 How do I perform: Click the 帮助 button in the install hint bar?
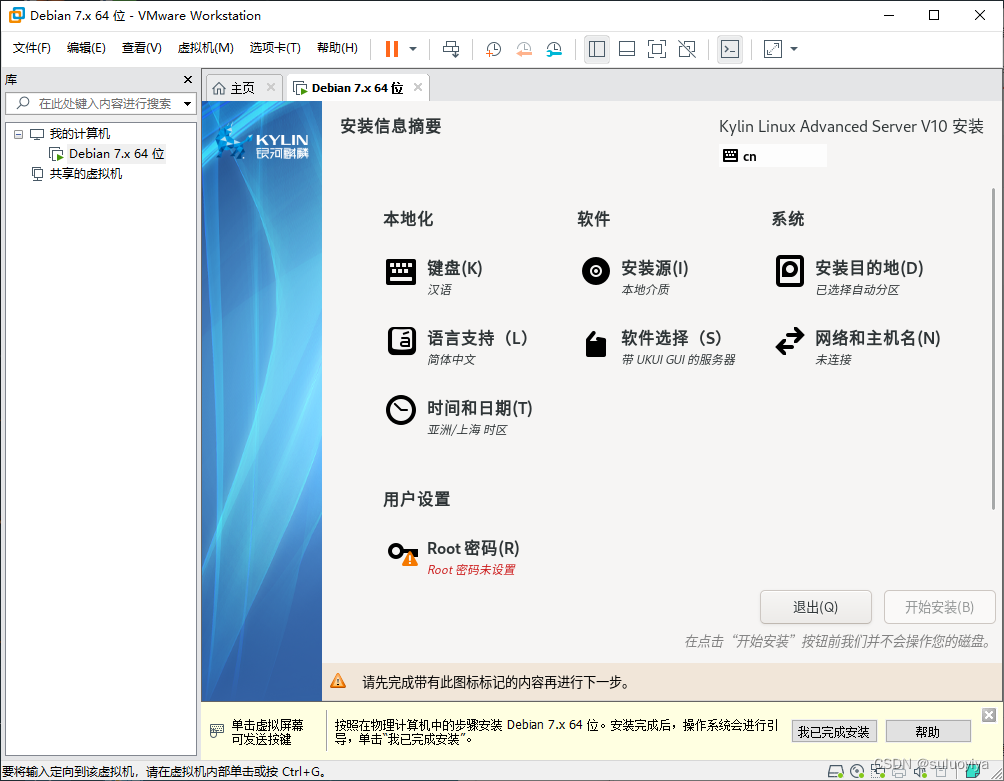coord(927,731)
